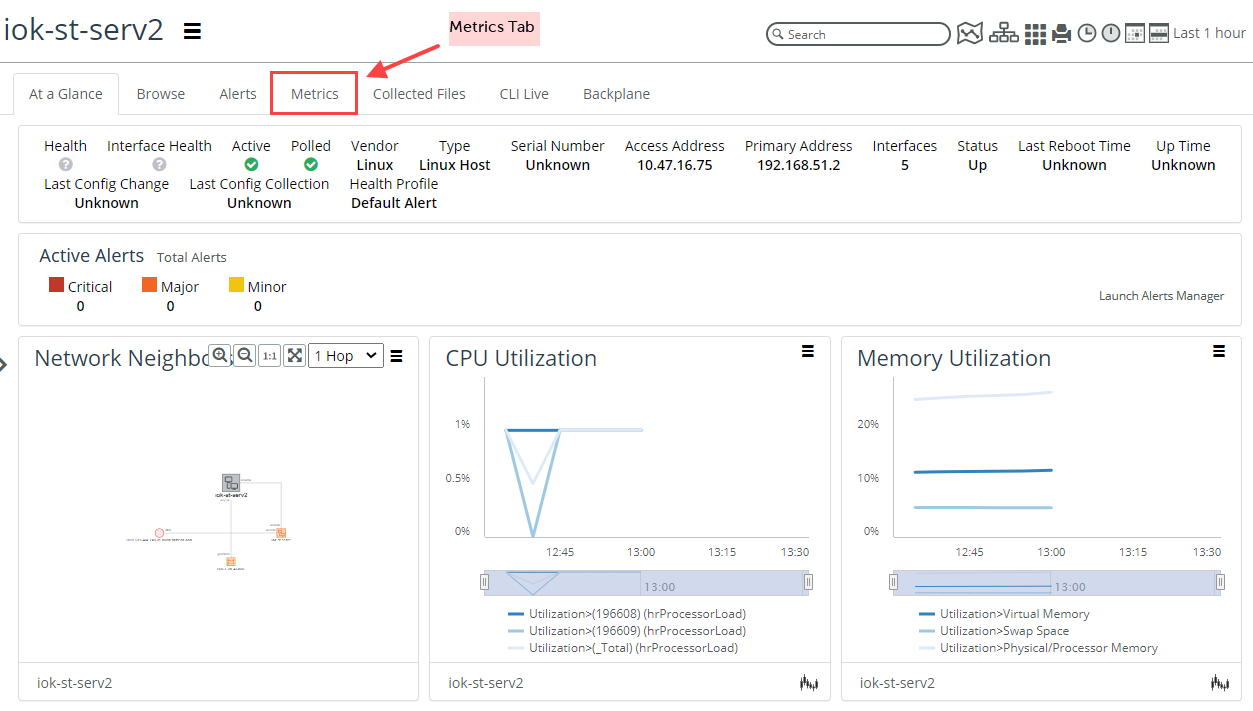
Task: Toggle Utilization>Swap Space legend series
Action: (x=1004, y=631)
